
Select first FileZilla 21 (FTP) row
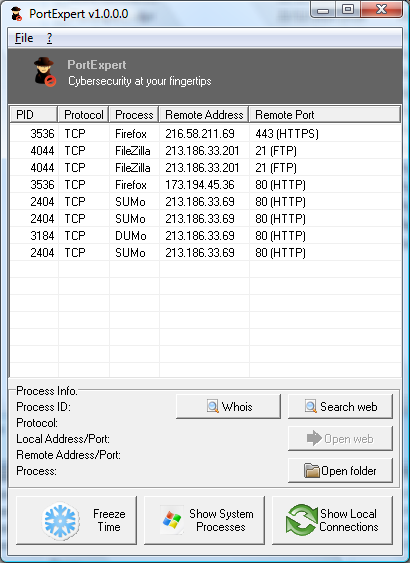(x=205, y=151)
